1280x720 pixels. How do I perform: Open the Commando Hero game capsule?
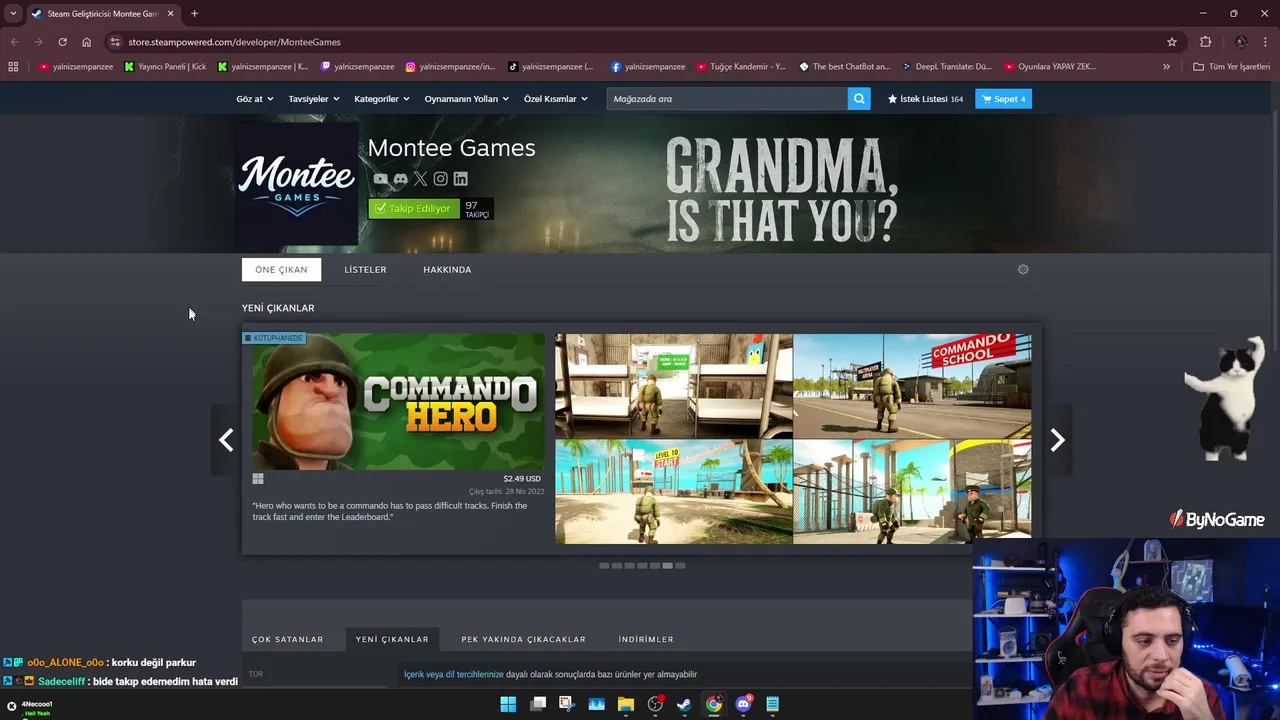[x=397, y=402]
